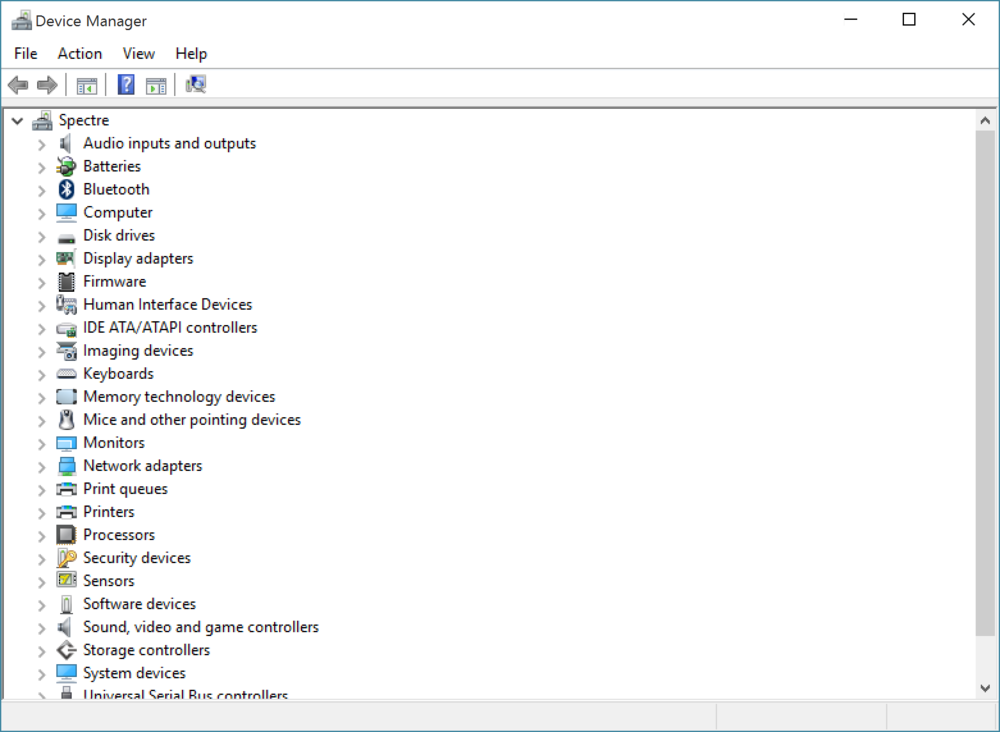Expand the Computer category

pos(41,213)
